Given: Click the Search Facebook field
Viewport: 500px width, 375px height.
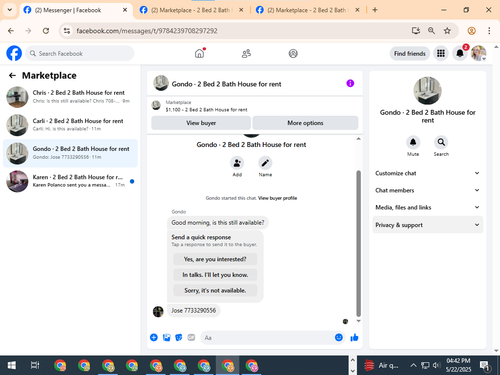Looking at the screenshot, I should coord(80,53).
